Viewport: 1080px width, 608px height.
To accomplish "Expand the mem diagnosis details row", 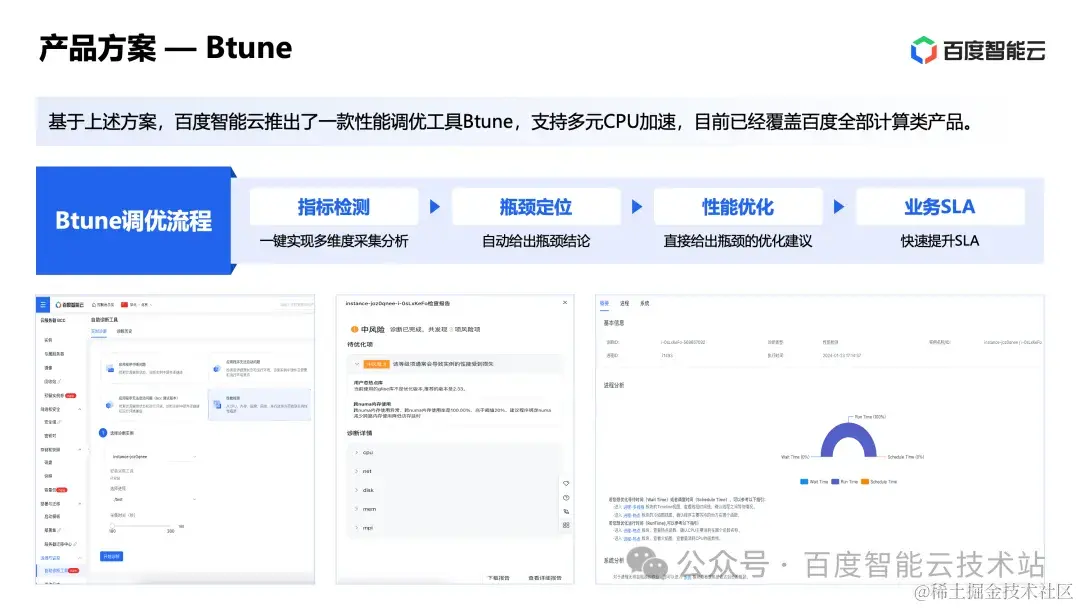I will [455, 509].
